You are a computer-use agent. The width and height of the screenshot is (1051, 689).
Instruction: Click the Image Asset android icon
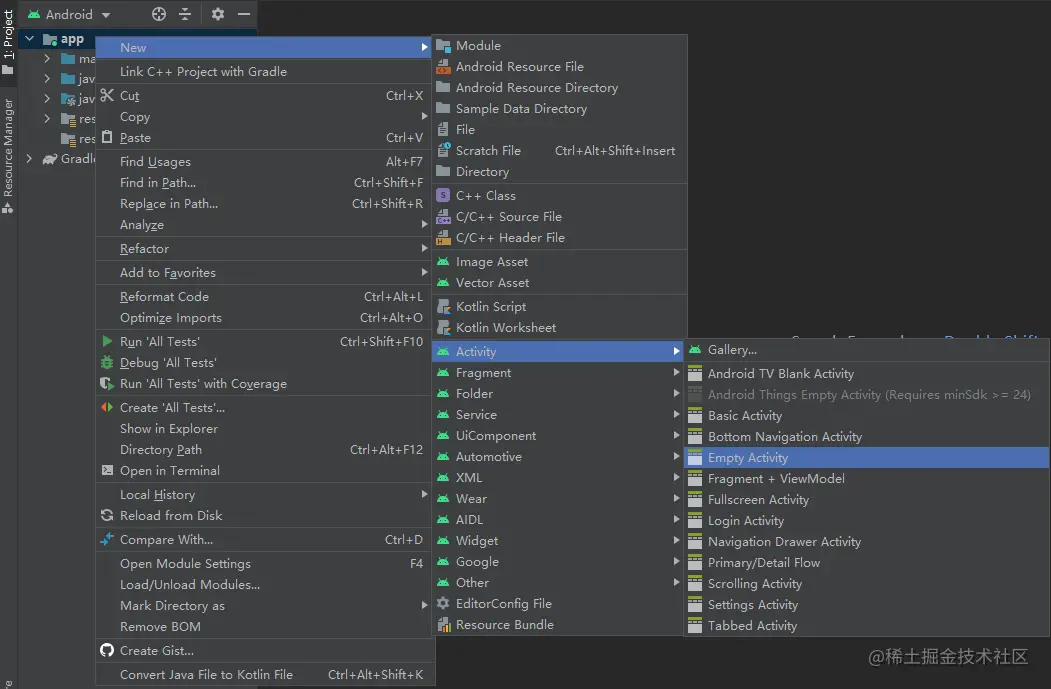point(443,261)
